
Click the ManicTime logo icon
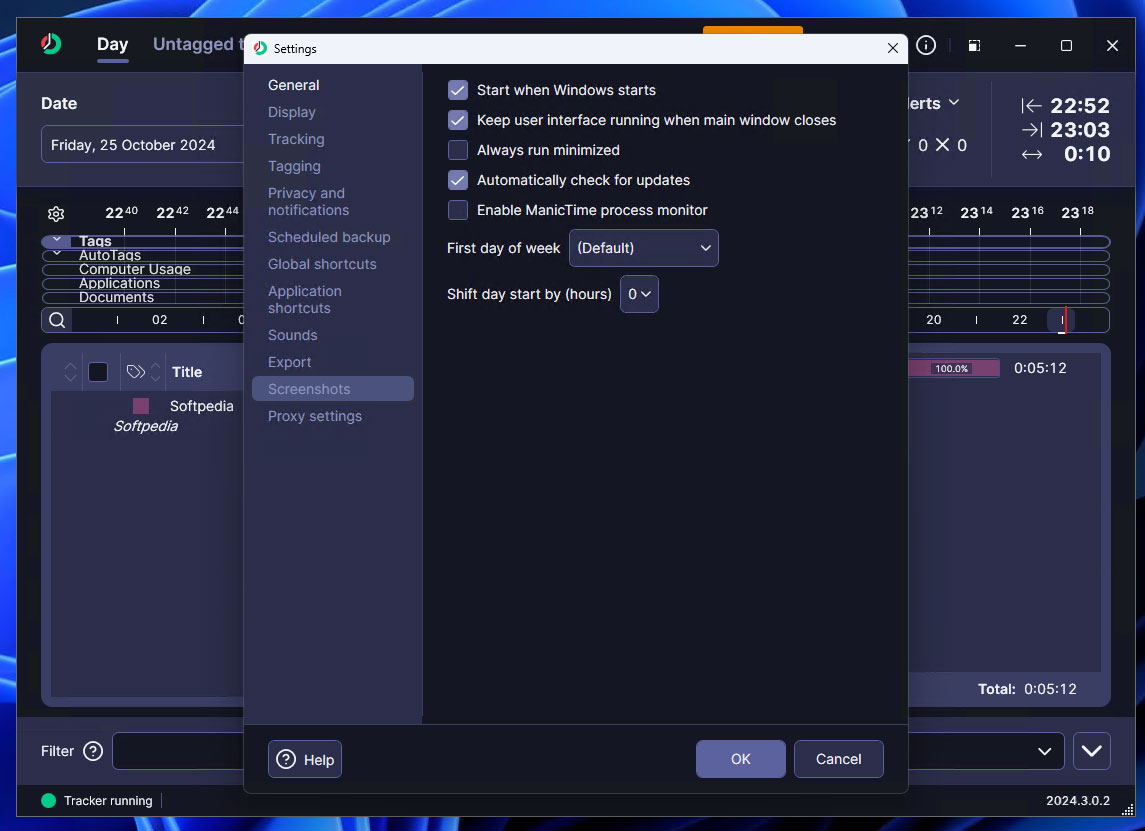[x=51, y=45]
